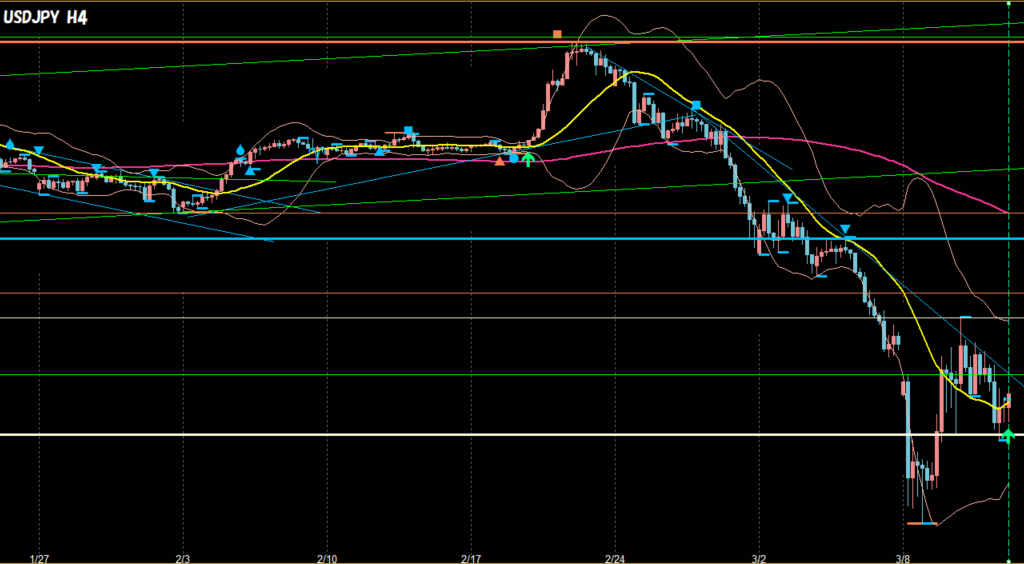The image size is (1024, 564).
Task: Select the blue droplet marker above the 2/3 rally
Action: pyautogui.click(x=240, y=149)
